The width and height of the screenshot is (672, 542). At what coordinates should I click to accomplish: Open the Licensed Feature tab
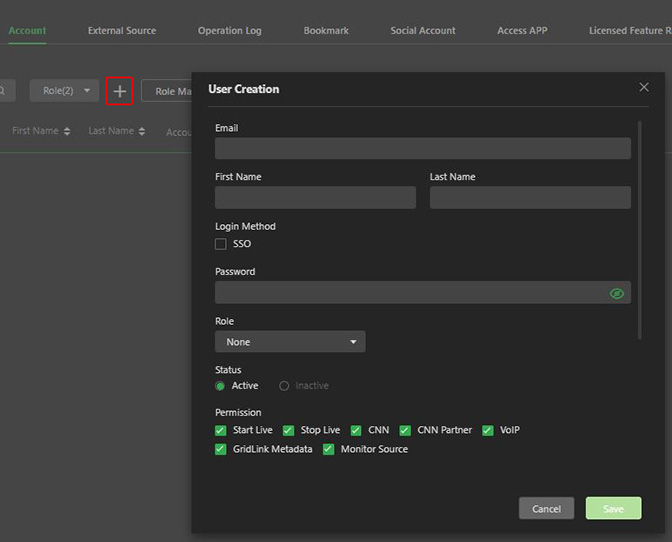pos(630,30)
